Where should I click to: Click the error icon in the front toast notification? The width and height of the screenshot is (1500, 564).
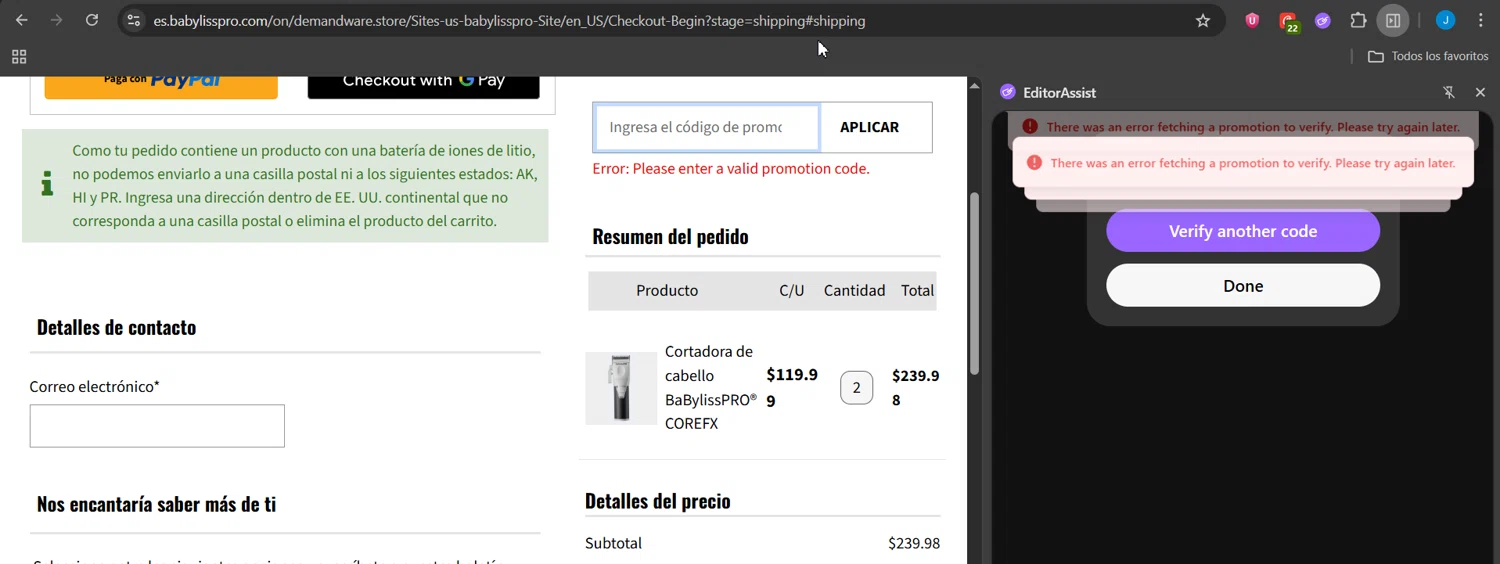pos(1035,163)
